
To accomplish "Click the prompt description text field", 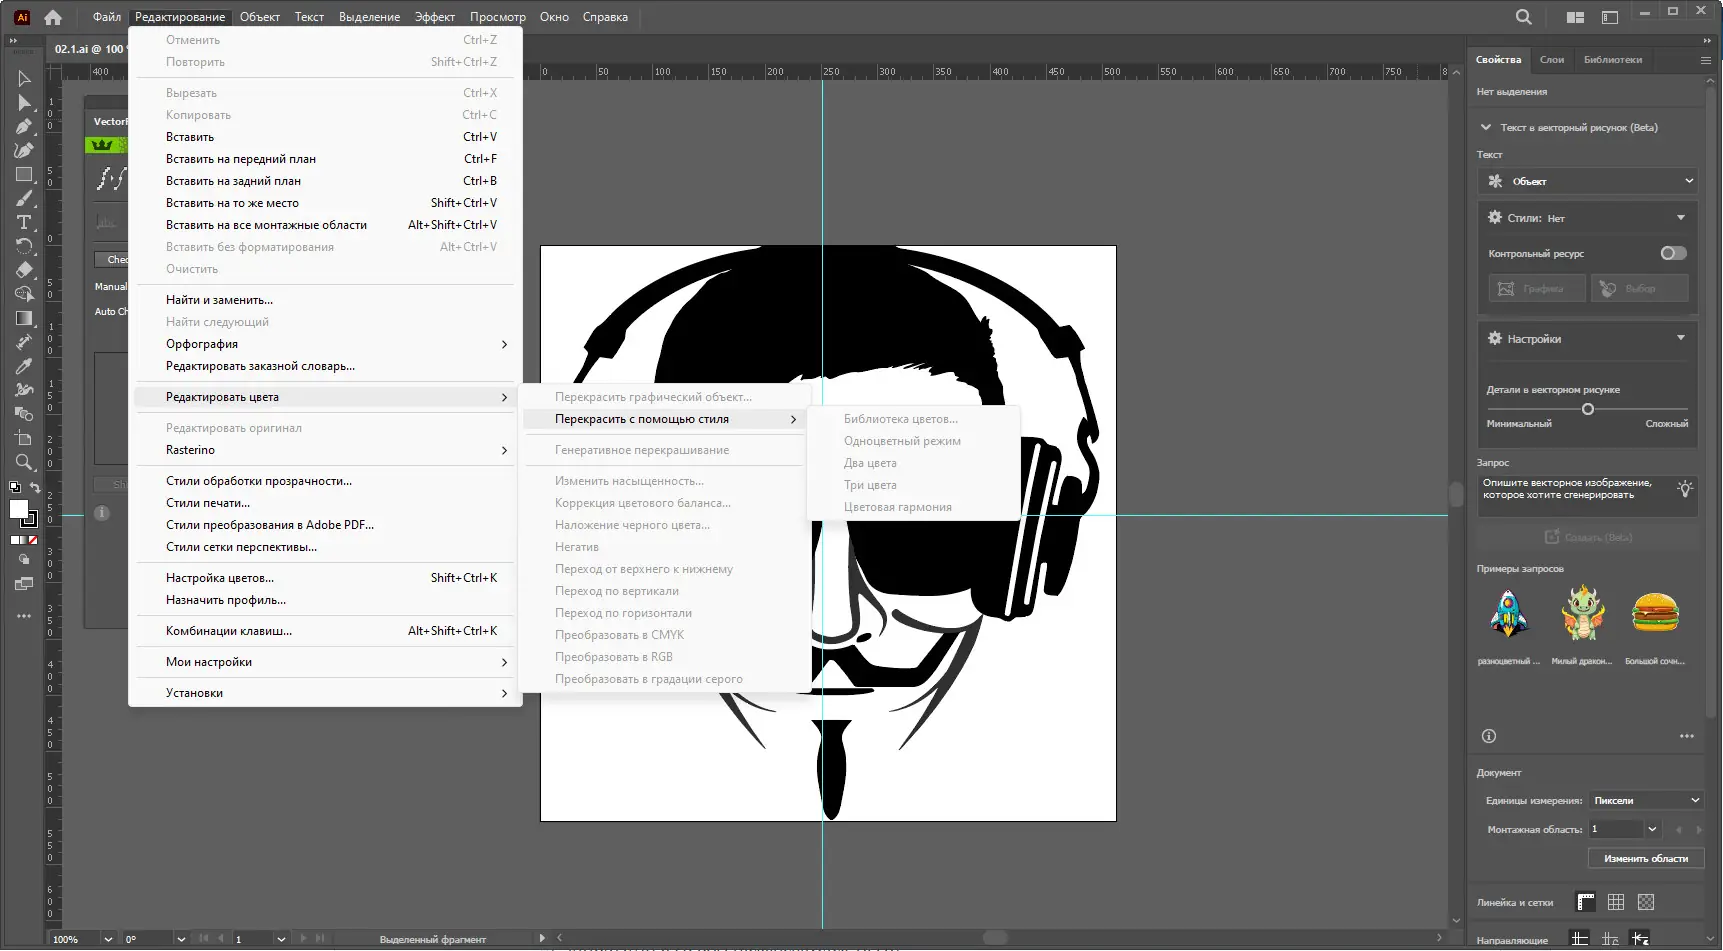I will 1572,495.
